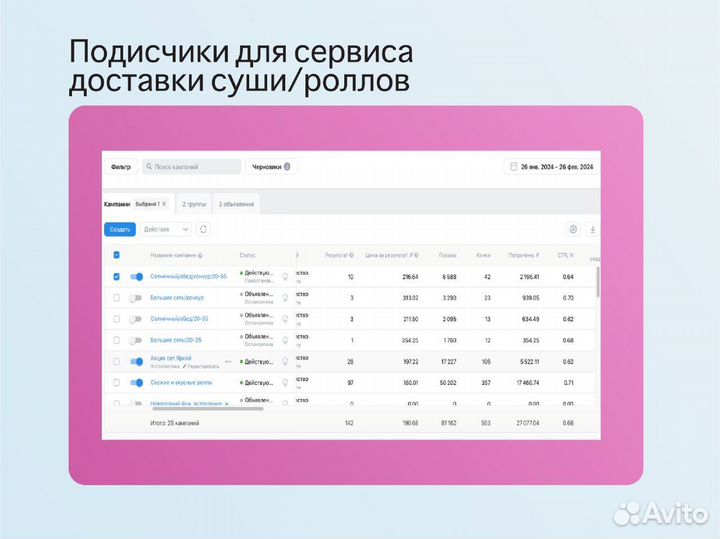Viewport: 720px width, 539px height.
Task: Click the vertical scrollbar at table right
Action: click(598, 282)
